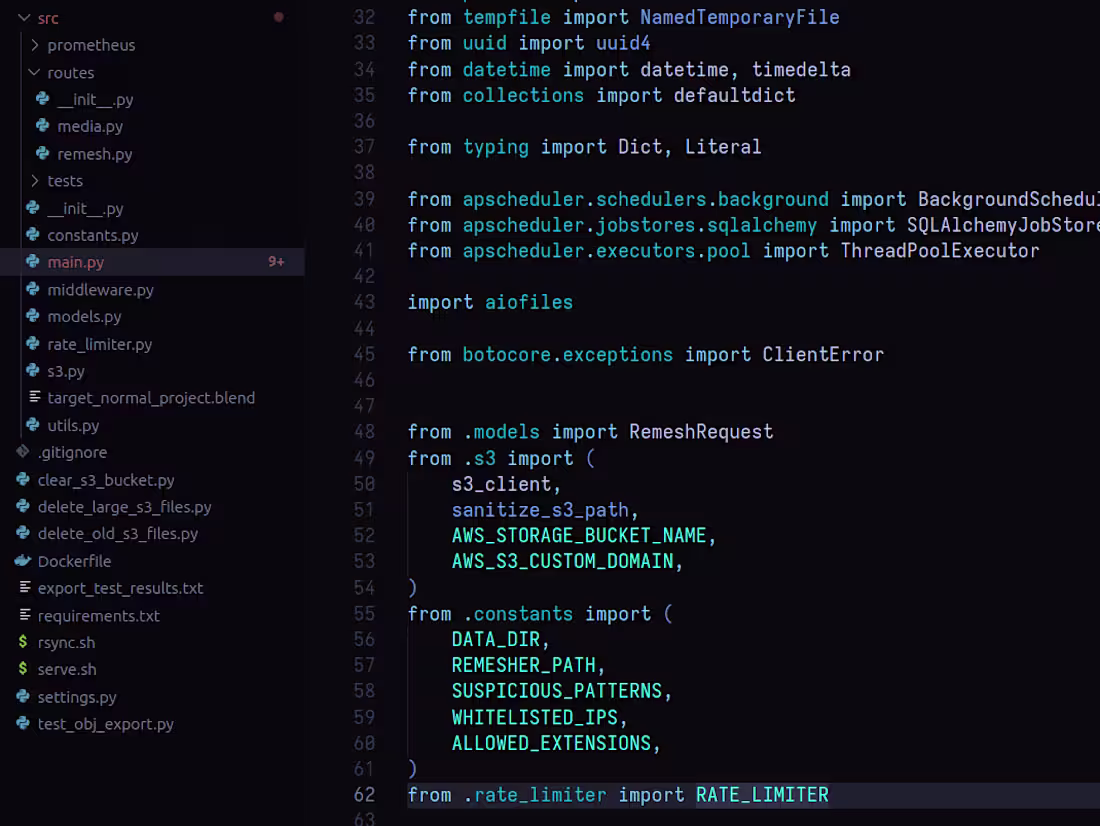Collapse the src folder
This screenshot has height=826, width=1100.
pos(22,17)
